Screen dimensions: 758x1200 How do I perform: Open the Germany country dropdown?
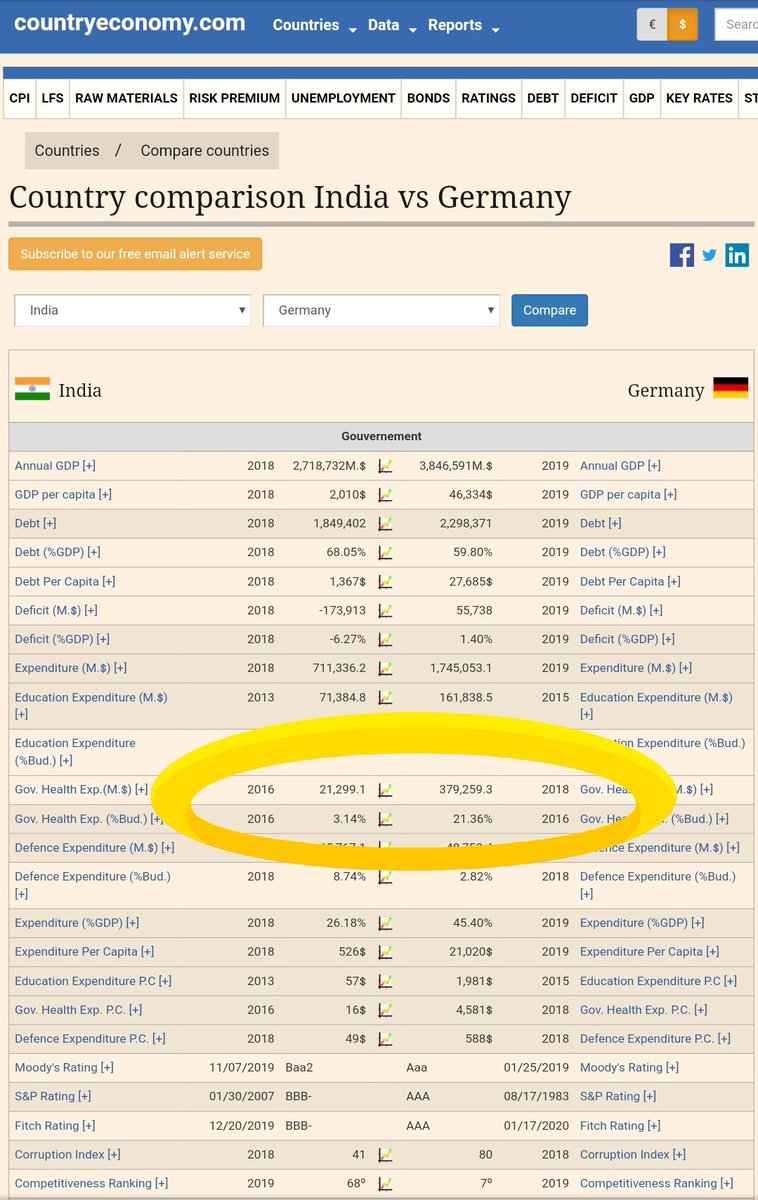(381, 310)
